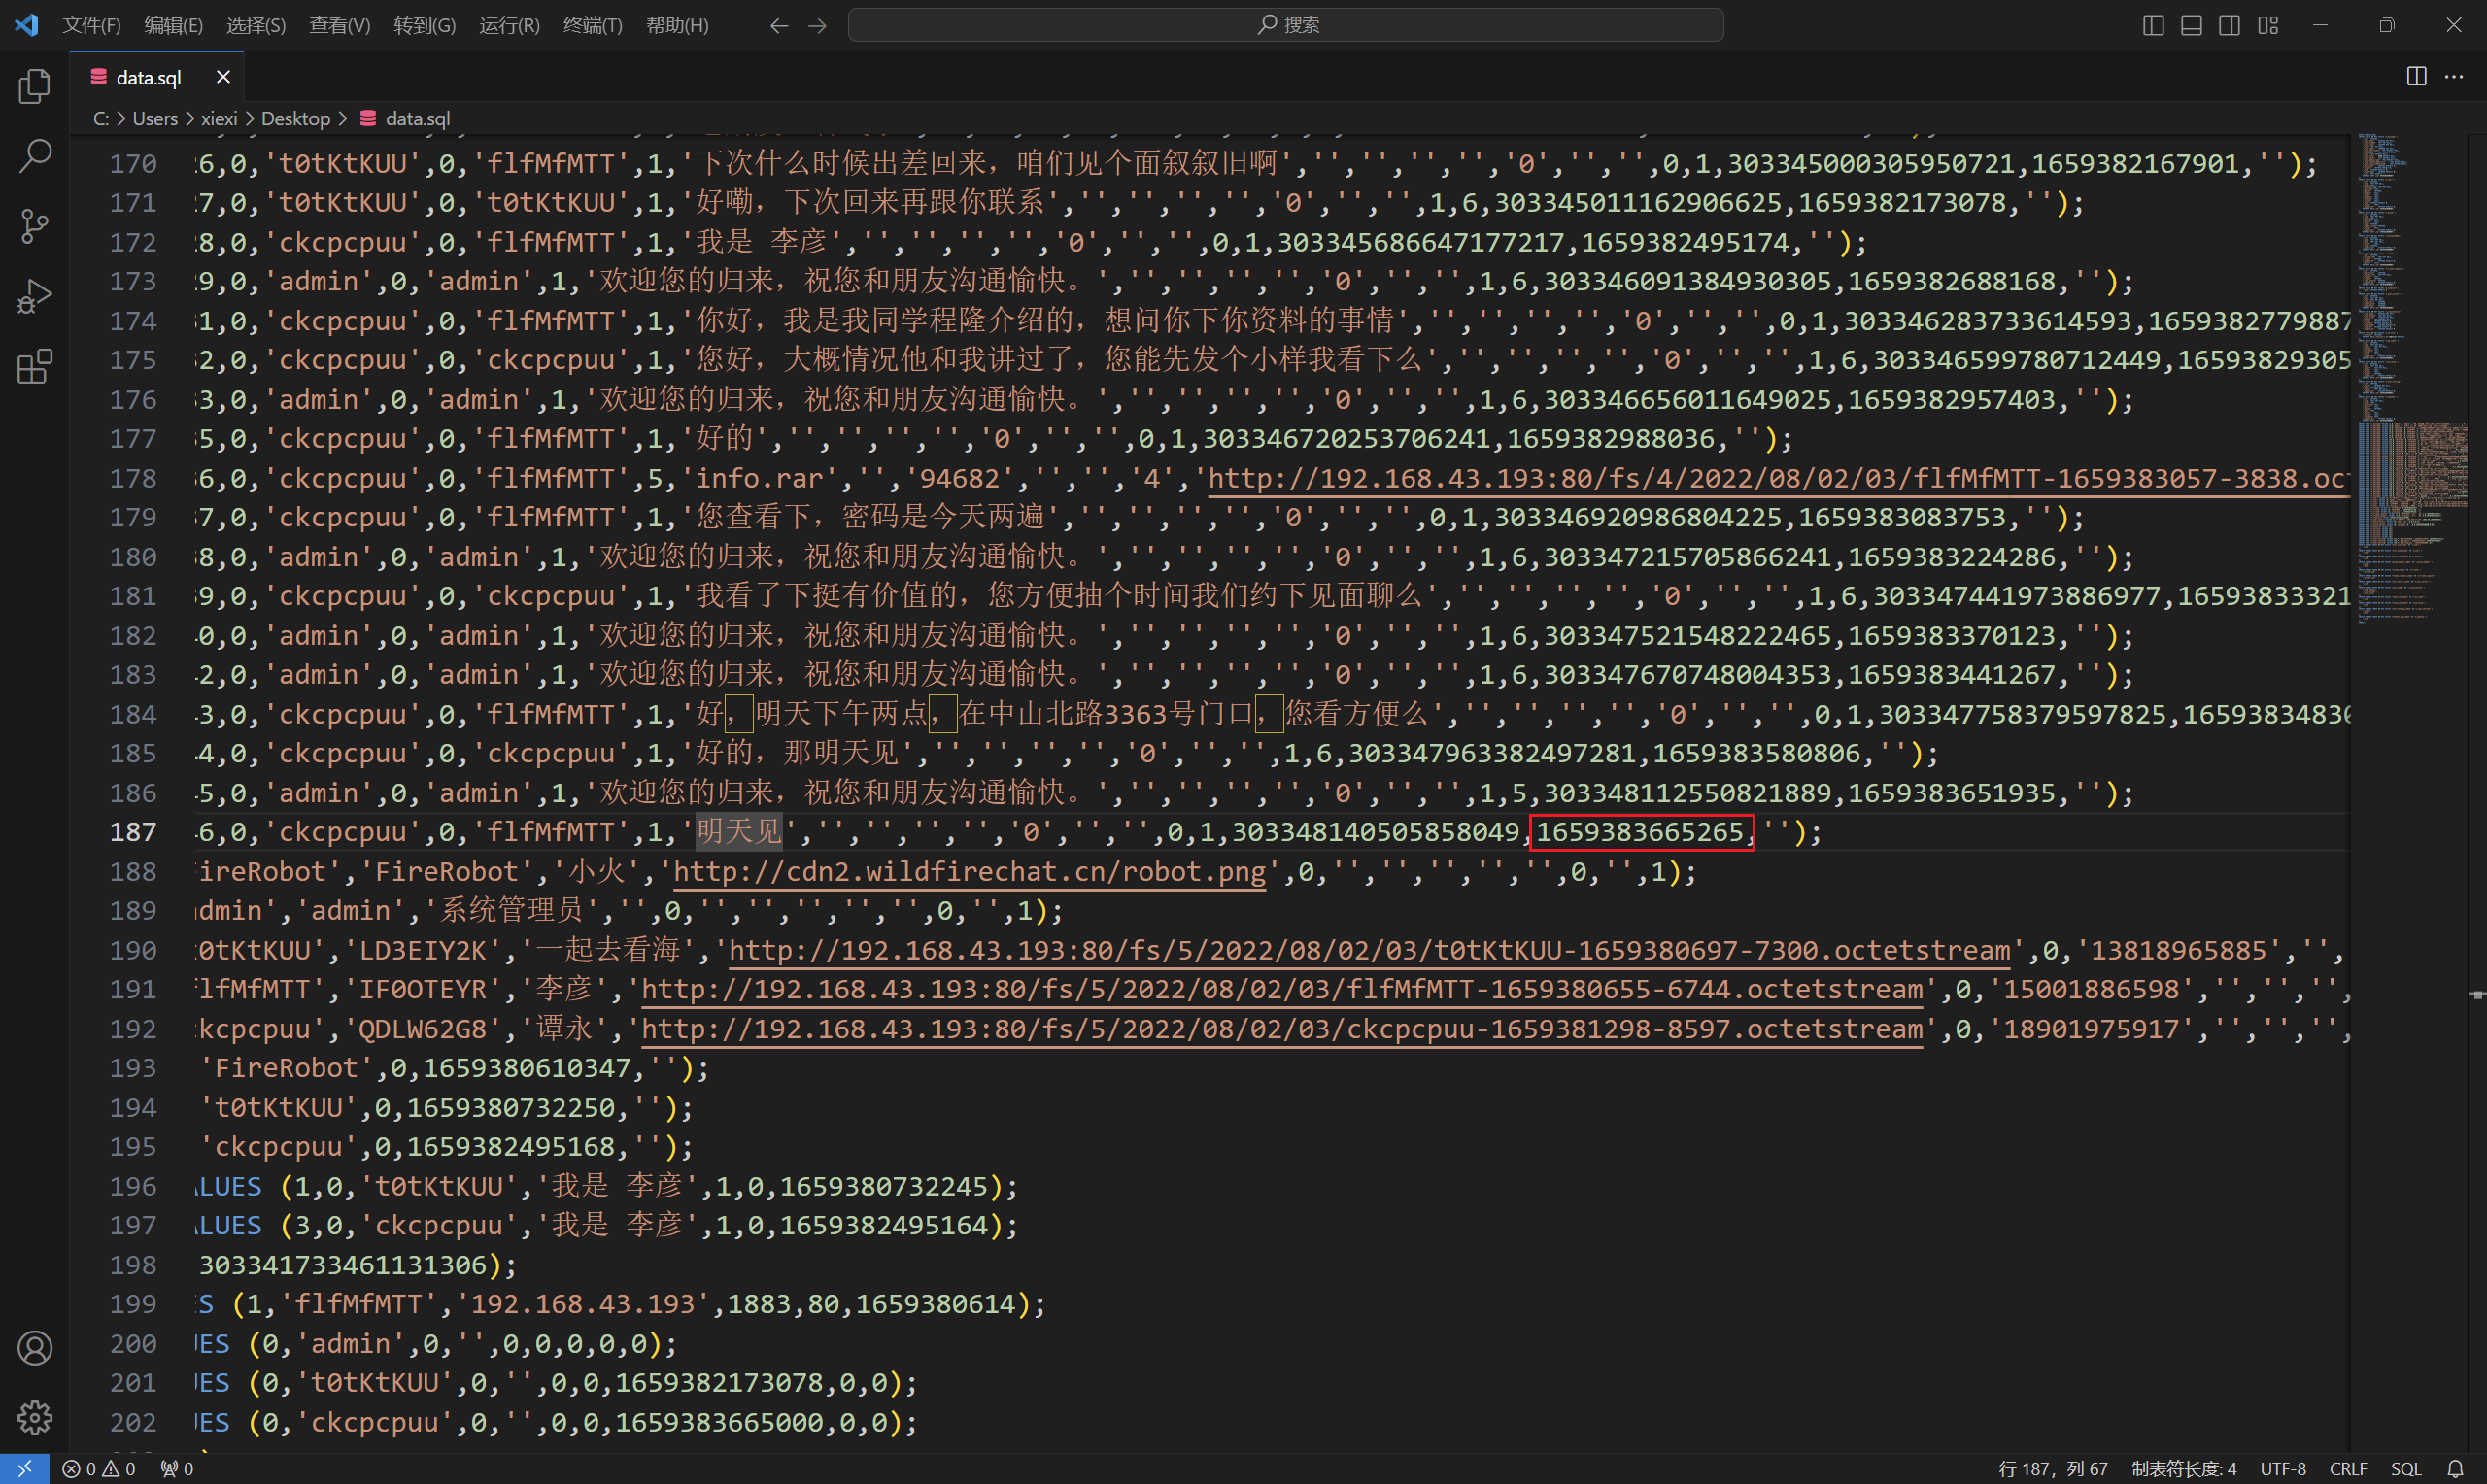Click '13818965885' phone number on line 190

pyautogui.click(x=2179, y=950)
